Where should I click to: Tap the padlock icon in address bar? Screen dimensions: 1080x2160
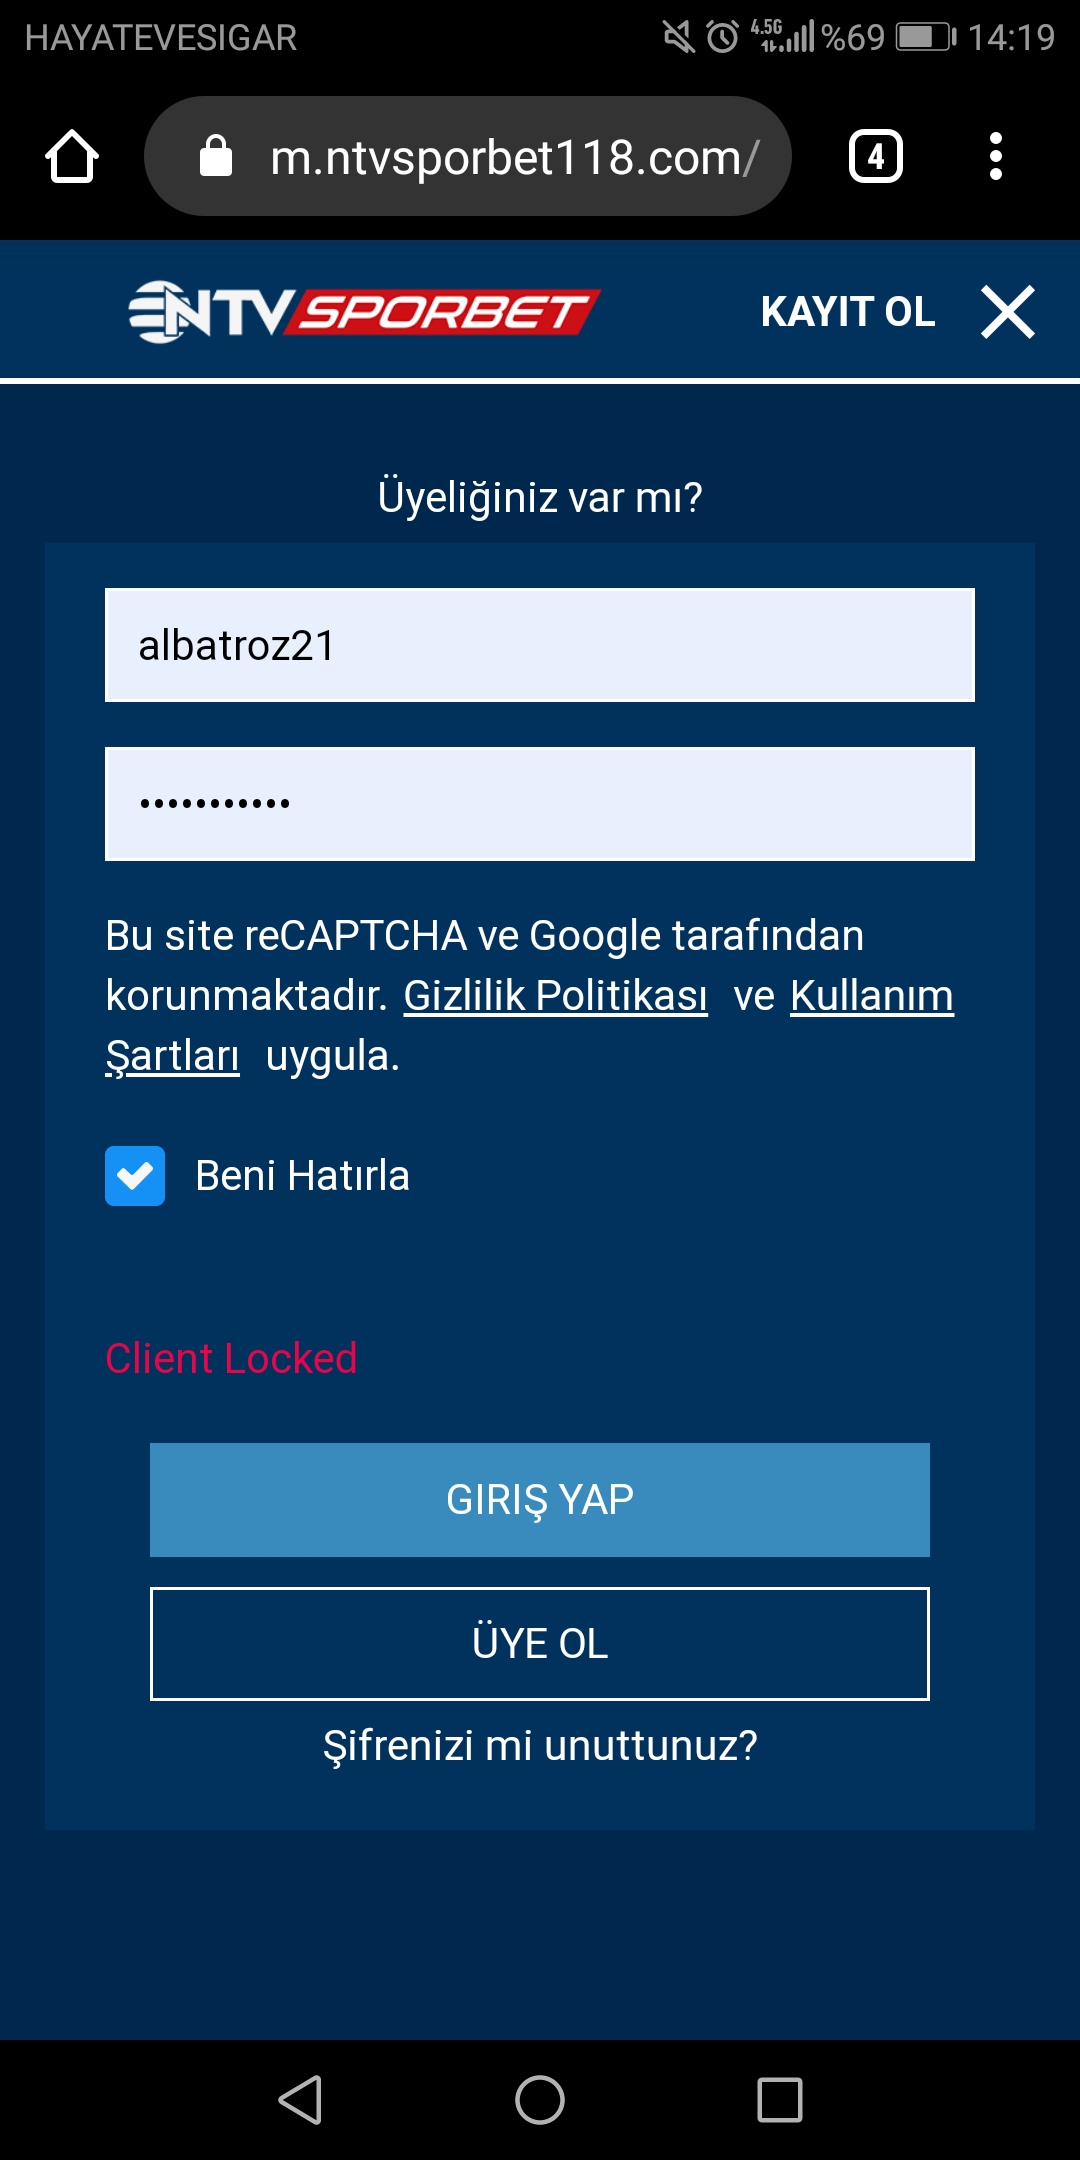coord(216,156)
